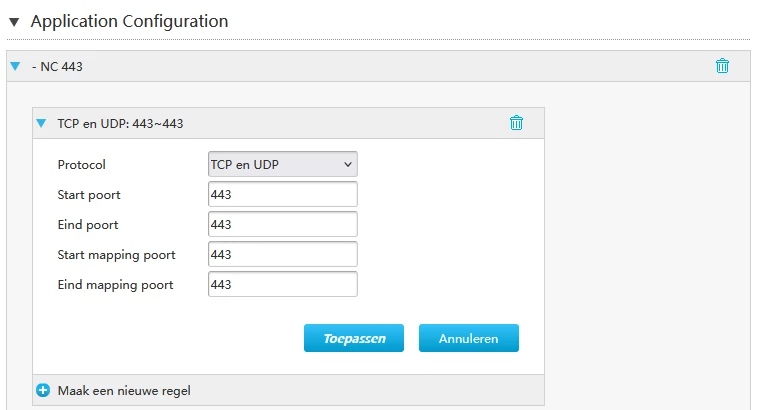Delete the NC 443 application via trash icon
759x410 pixels.
[x=722, y=66]
